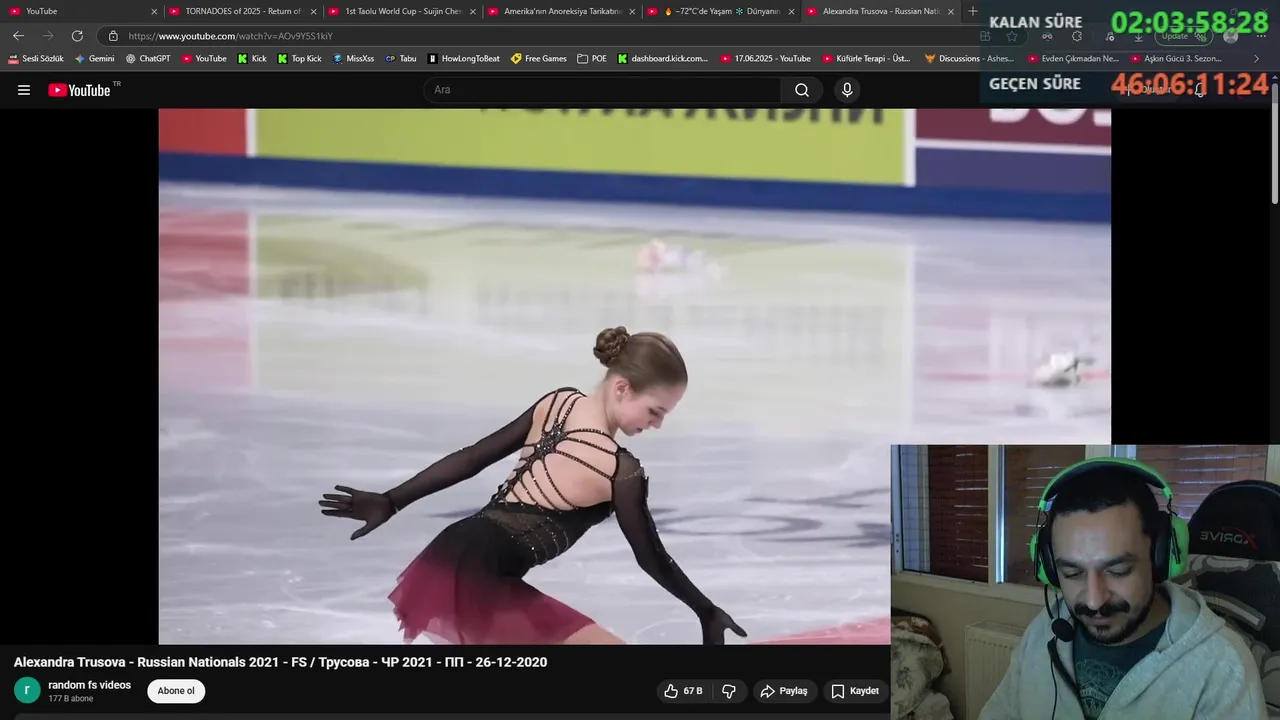
Task: Click the search magnifier button
Action: click(x=802, y=90)
